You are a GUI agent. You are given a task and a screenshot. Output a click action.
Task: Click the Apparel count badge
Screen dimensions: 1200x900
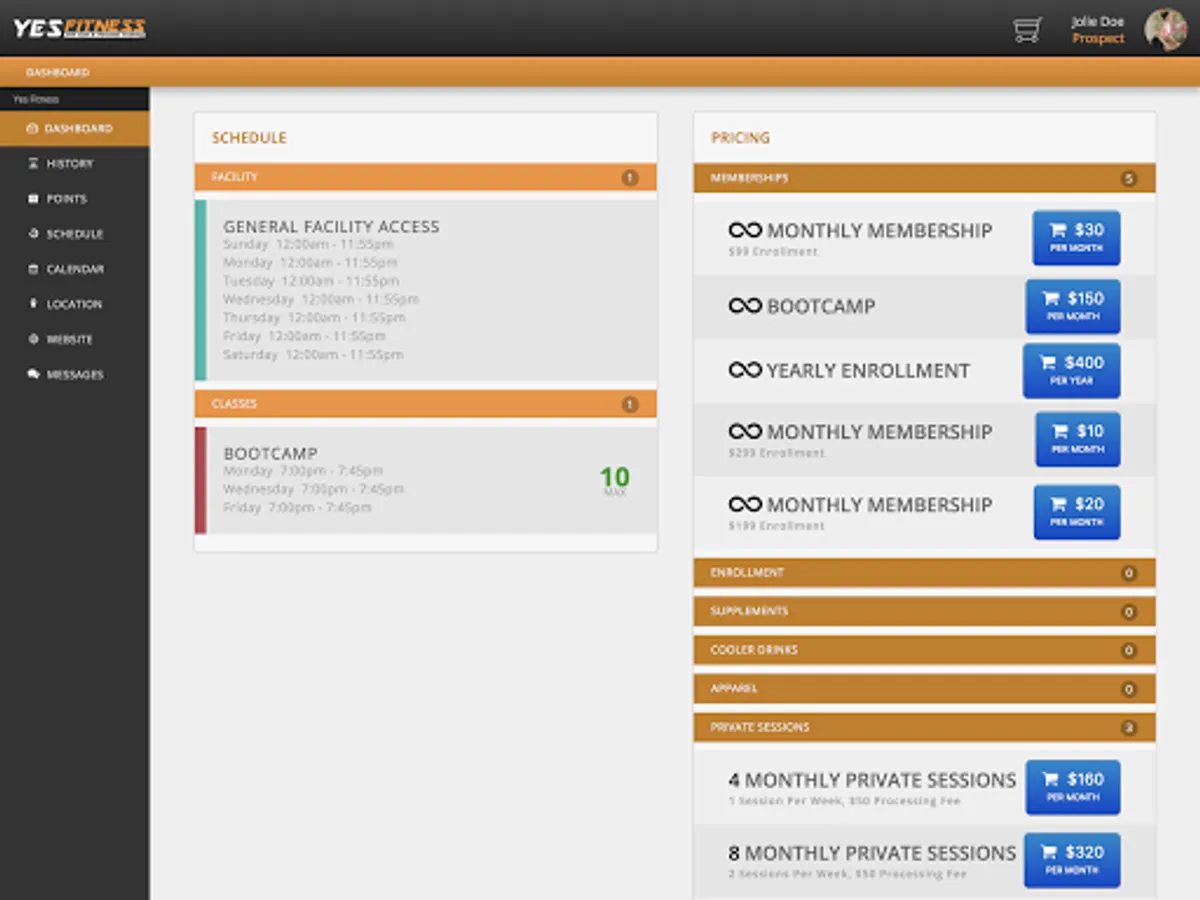[1129, 690]
